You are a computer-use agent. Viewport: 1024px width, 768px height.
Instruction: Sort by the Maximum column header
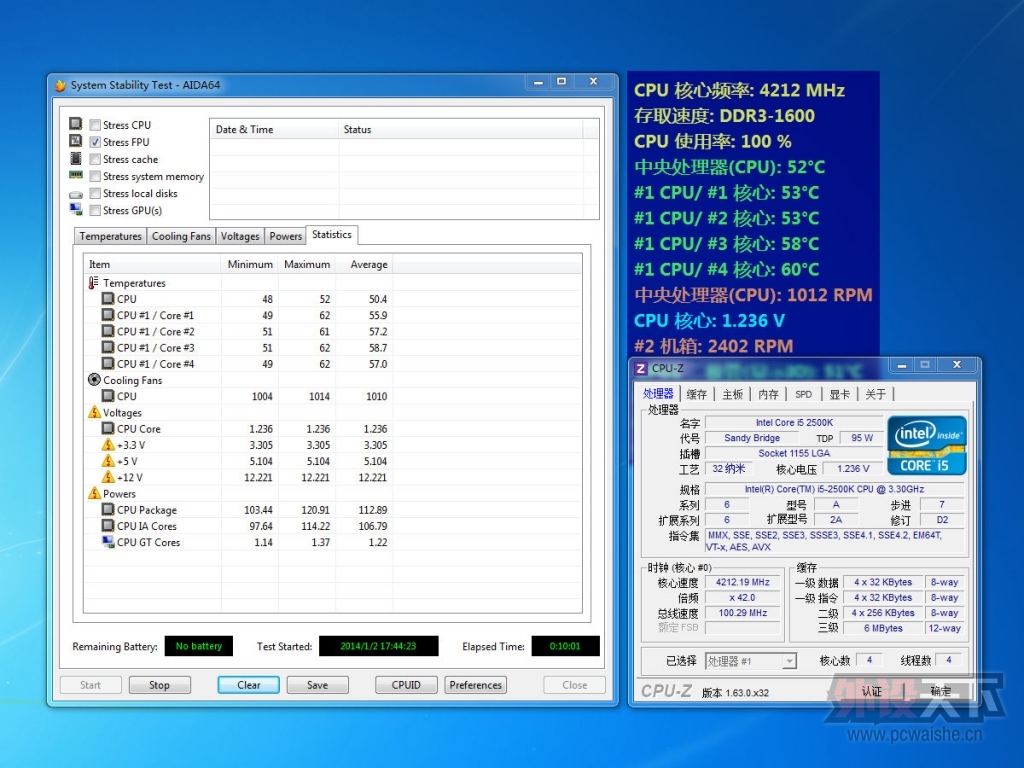(x=307, y=264)
